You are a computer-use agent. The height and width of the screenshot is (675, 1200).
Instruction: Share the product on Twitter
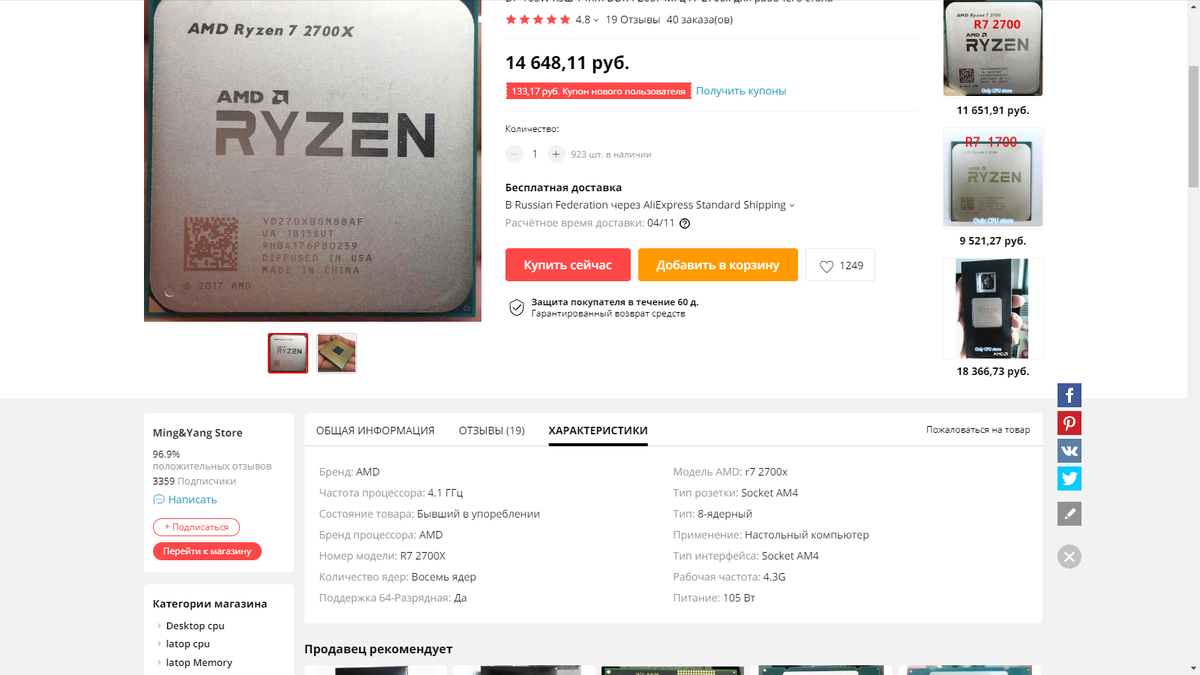tap(1069, 478)
